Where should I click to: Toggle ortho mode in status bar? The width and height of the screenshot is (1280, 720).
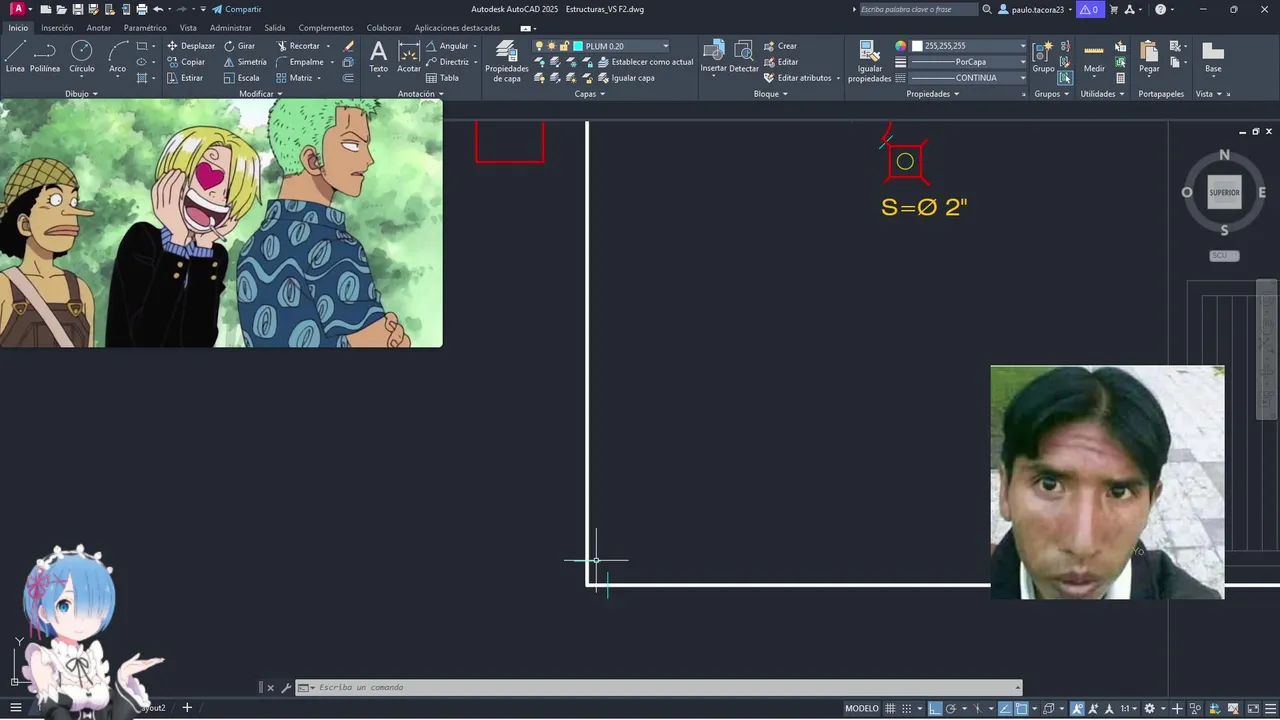[x=935, y=708]
